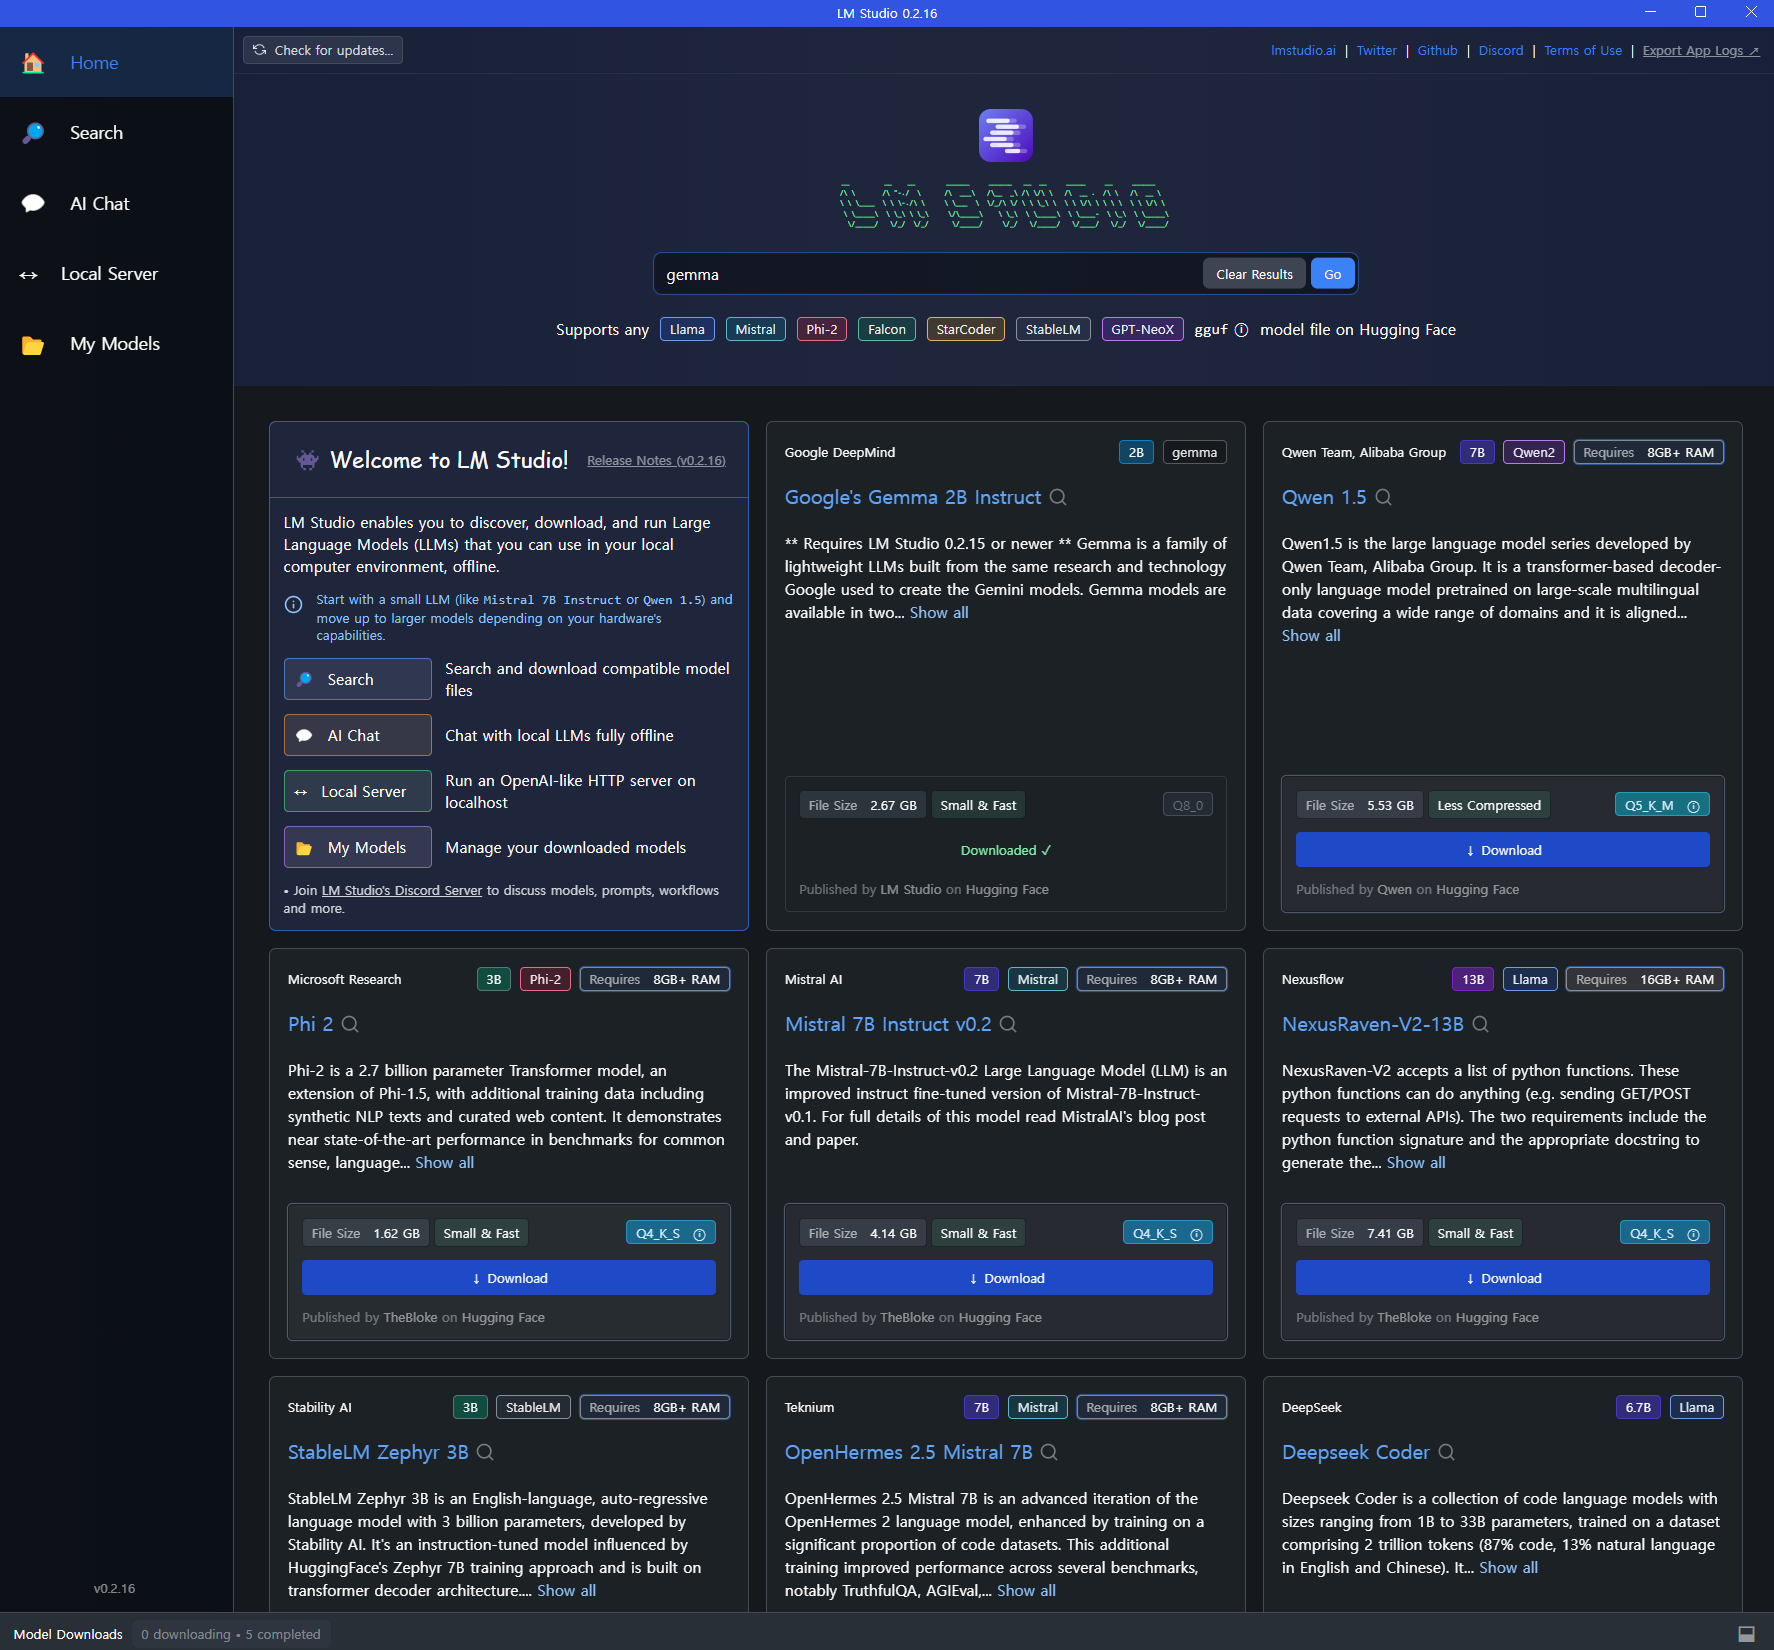The height and width of the screenshot is (1650, 1774).
Task: Open the Discord link in header
Action: coord(1501,50)
